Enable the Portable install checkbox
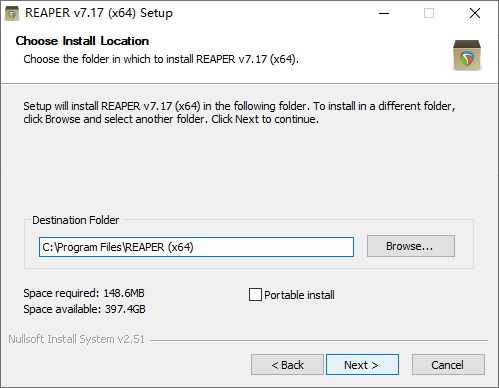499x388 pixels. (x=255, y=295)
